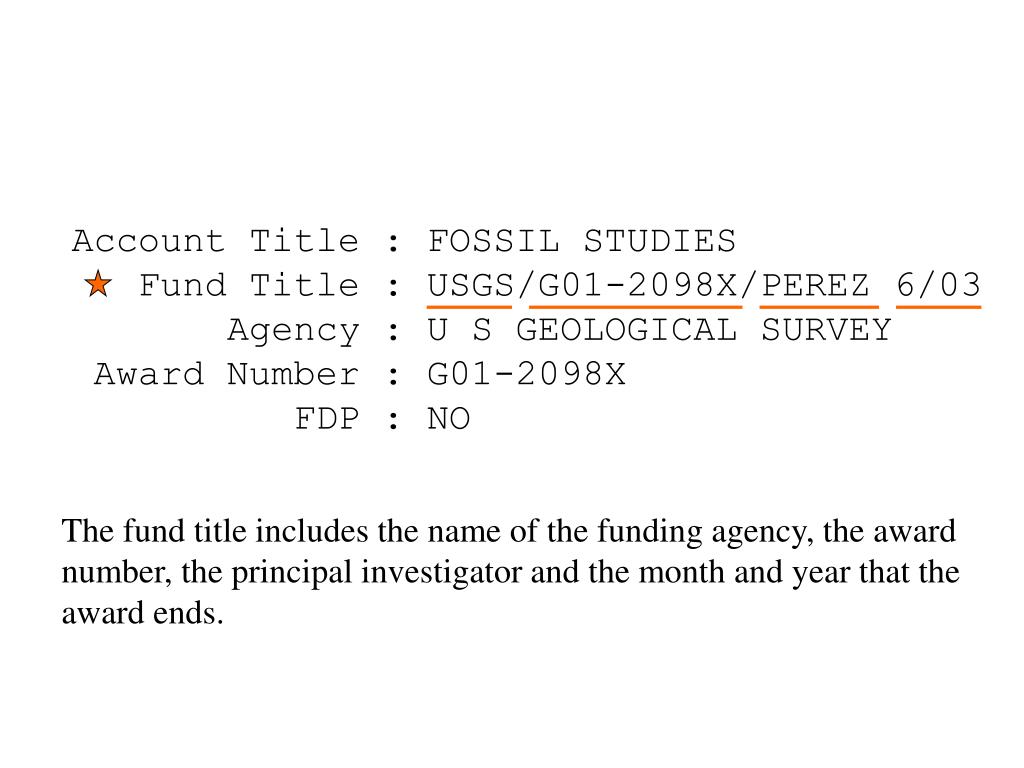Screen dimensions: 1024x768
Task: Click the FOSSIL STUDIES account title value
Action: 581,241
